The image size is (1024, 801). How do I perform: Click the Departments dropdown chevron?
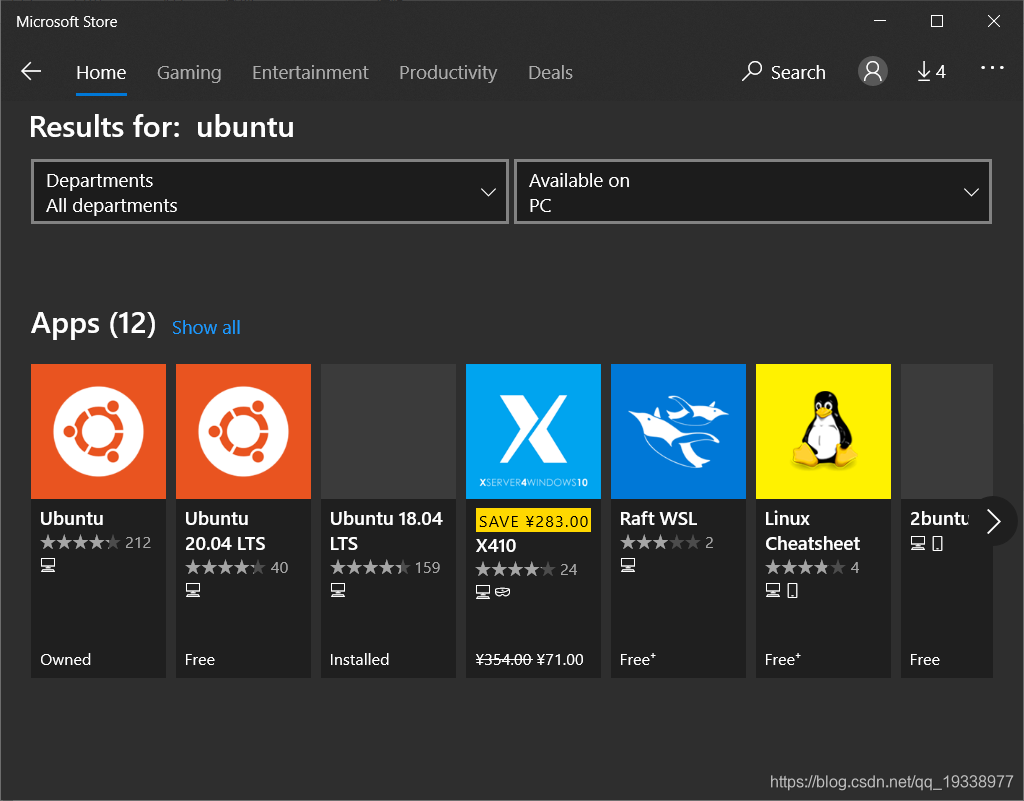click(488, 192)
